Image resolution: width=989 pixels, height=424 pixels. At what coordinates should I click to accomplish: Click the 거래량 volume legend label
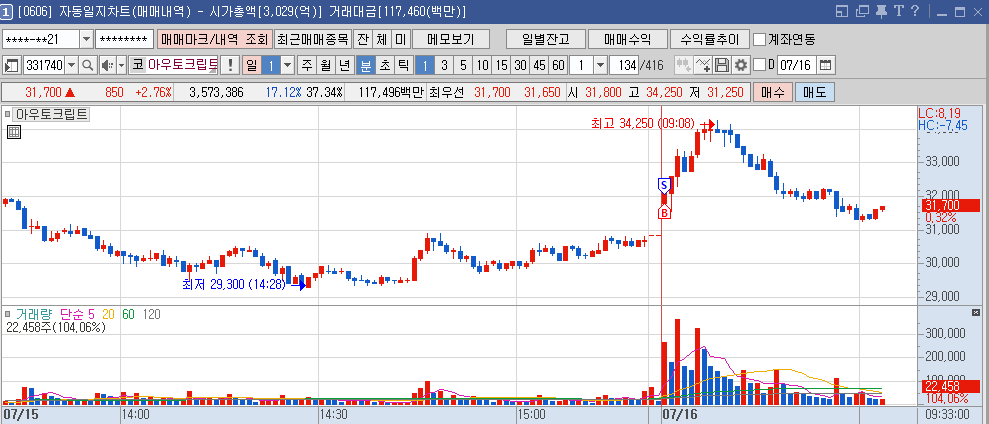pos(35,314)
